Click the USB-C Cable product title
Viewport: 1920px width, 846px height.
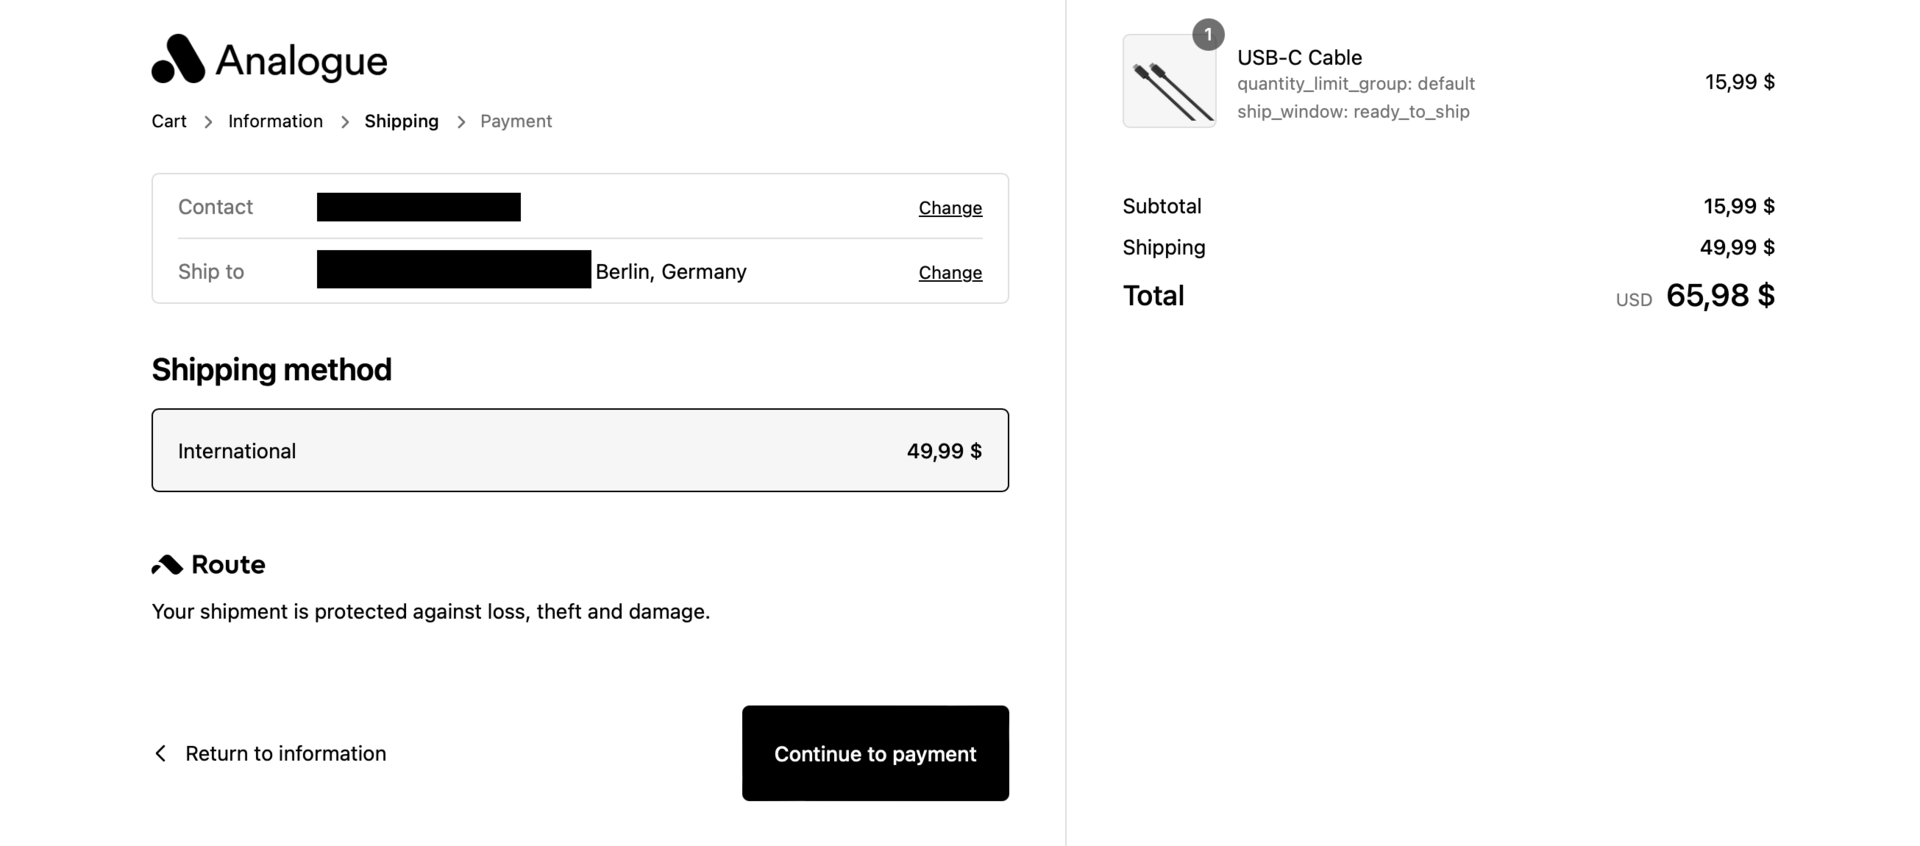pos(1299,57)
